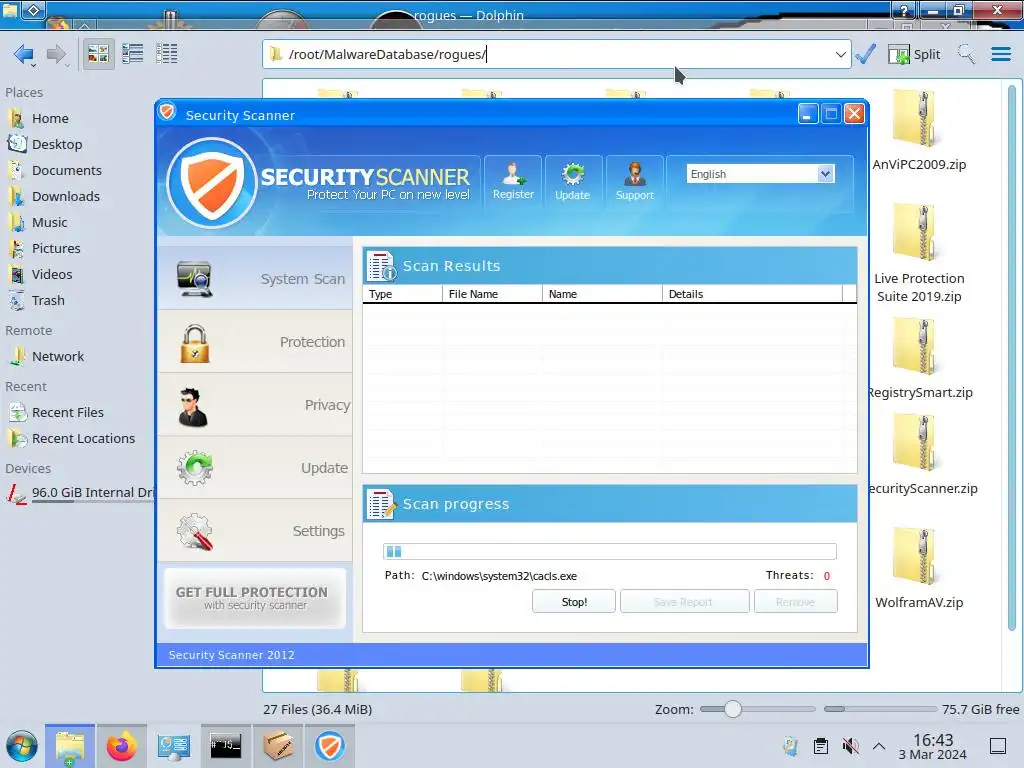This screenshot has height=768, width=1024.
Task: Click the disabled Save Report button
Action: tap(684, 601)
